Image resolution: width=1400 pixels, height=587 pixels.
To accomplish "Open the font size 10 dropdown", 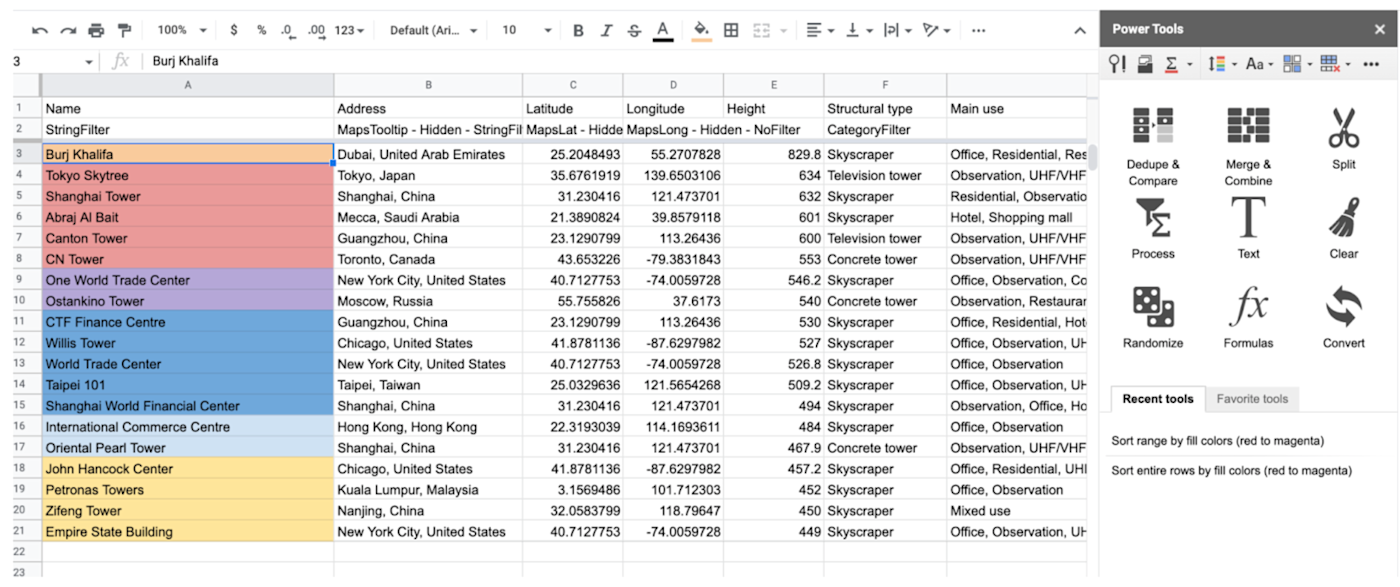I will tap(526, 31).
